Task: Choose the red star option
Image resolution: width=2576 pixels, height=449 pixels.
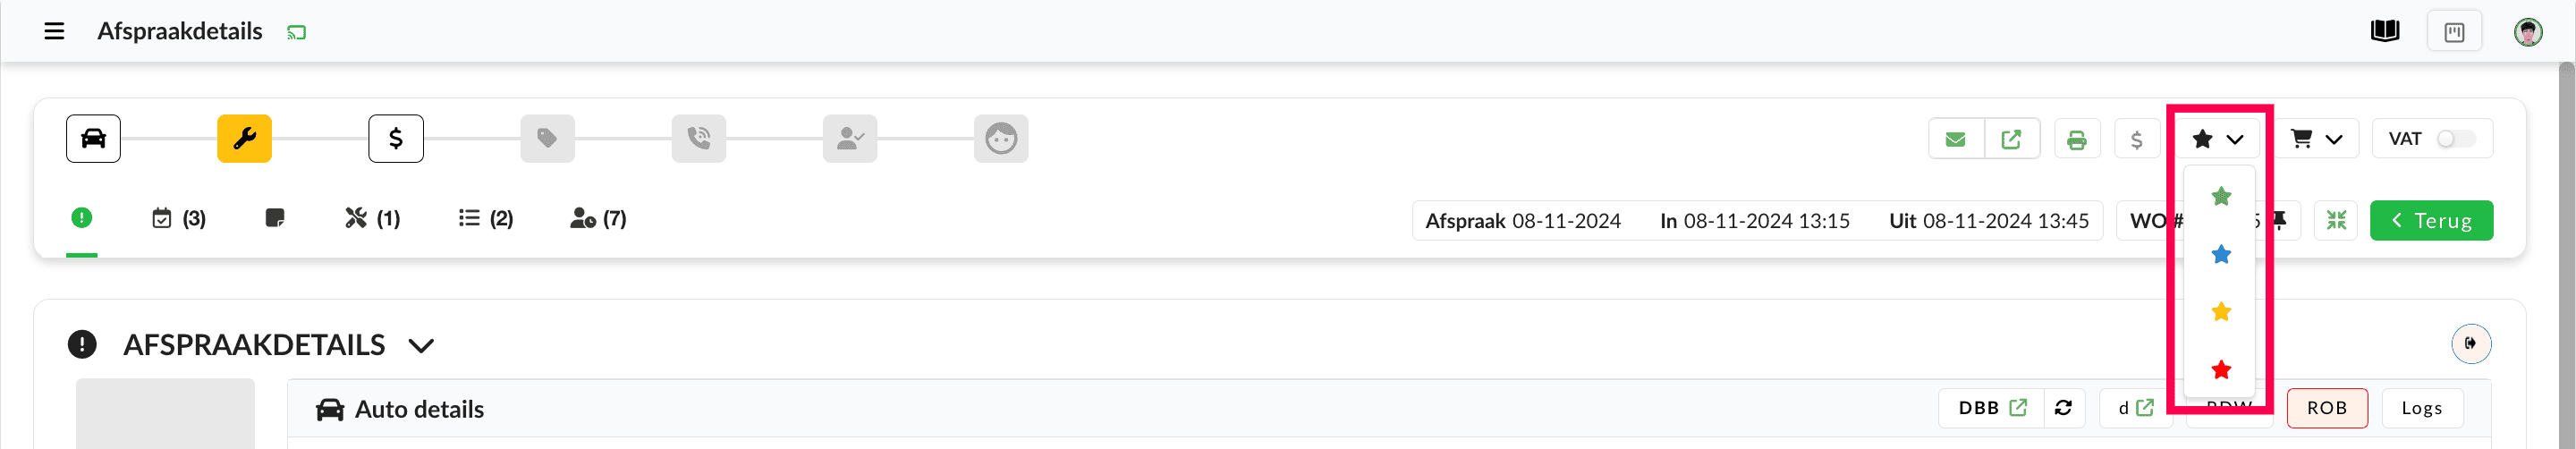Action: pyautogui.click(x=2221, y=370)
